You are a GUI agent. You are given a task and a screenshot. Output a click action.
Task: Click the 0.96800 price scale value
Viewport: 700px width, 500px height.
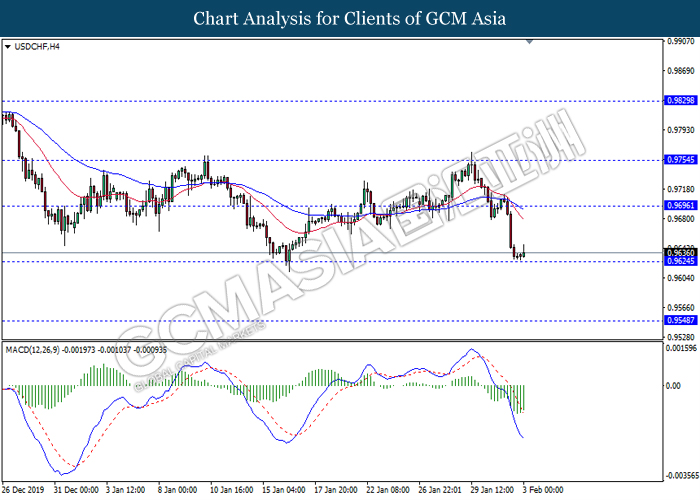[681, 219]
